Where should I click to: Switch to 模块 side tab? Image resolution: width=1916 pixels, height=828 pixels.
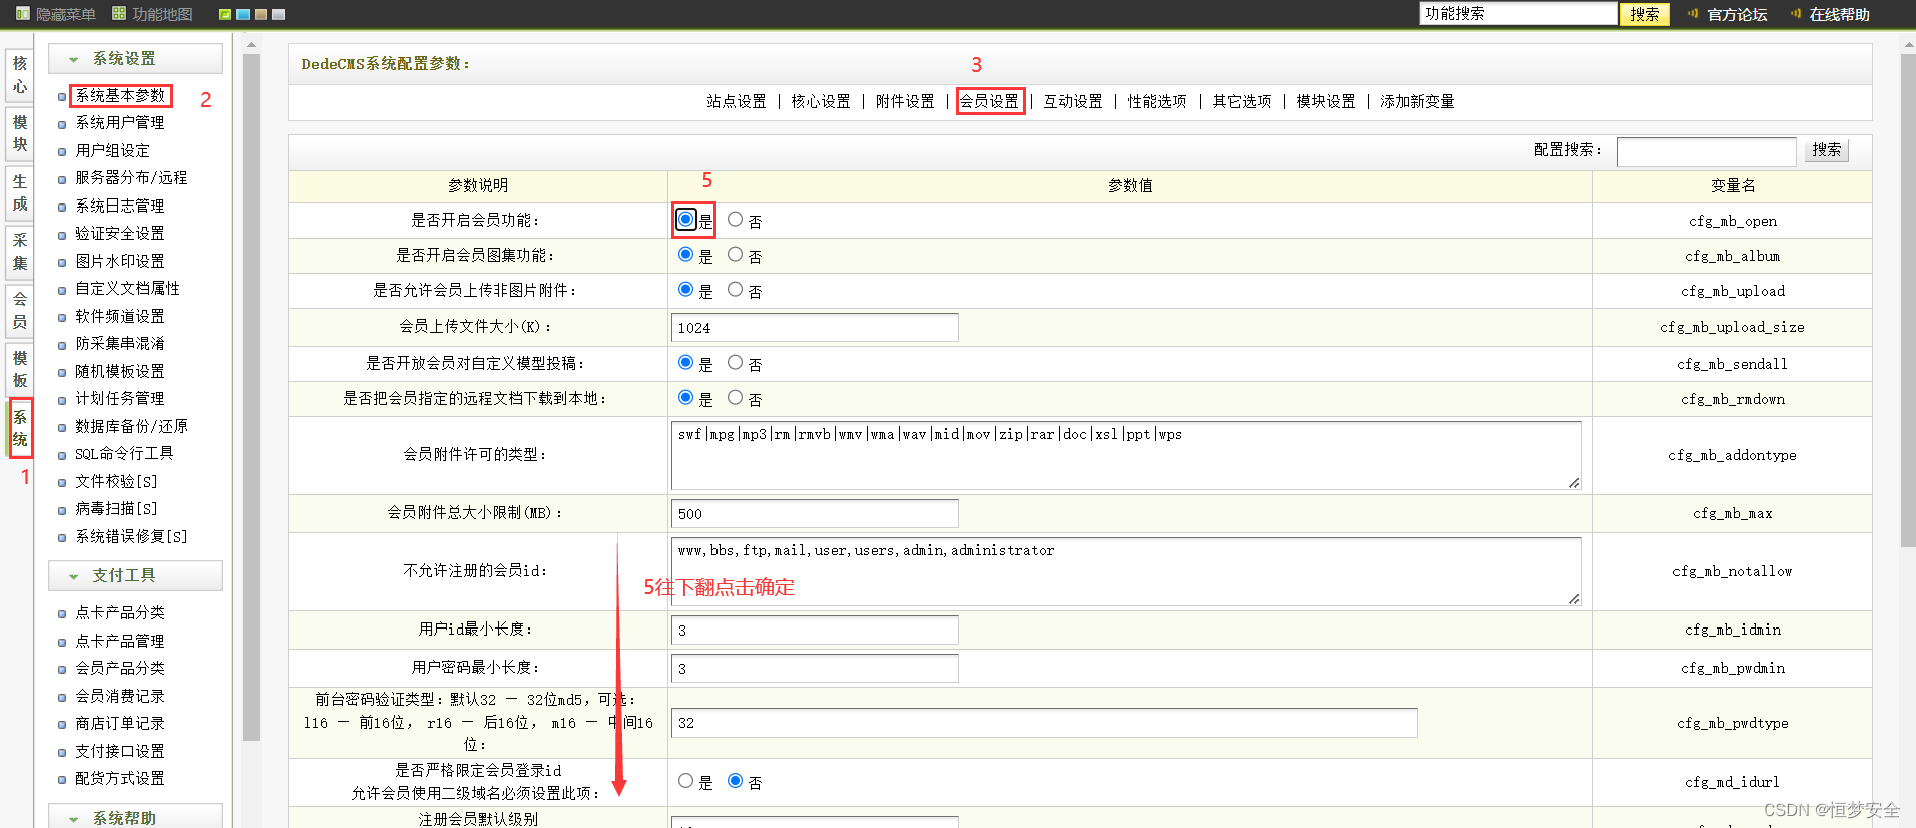pos(20,134)
